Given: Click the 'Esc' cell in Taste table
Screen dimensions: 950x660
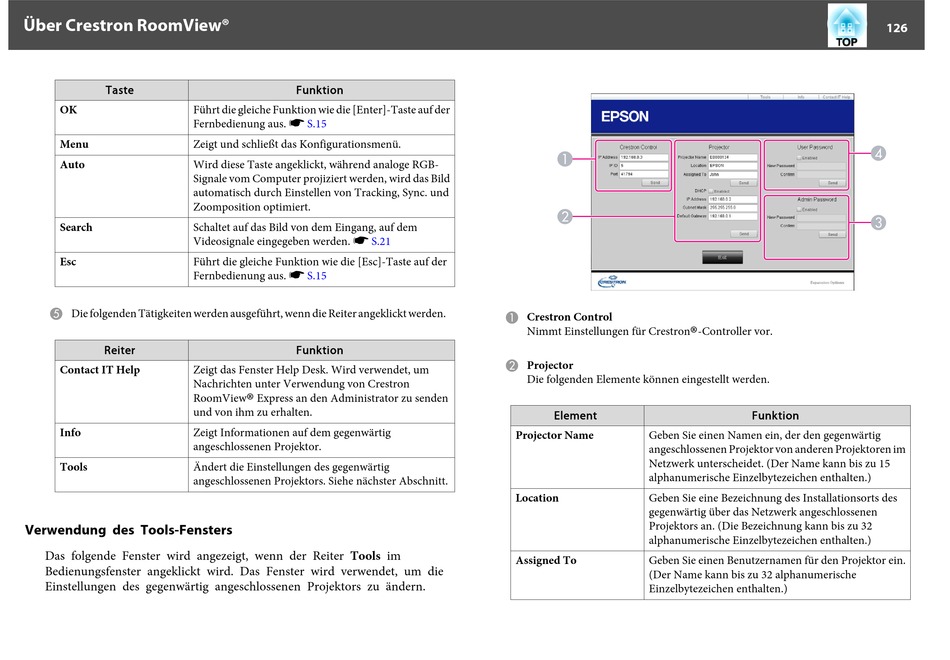Looking at the screenshot, I should pos(121,269).
